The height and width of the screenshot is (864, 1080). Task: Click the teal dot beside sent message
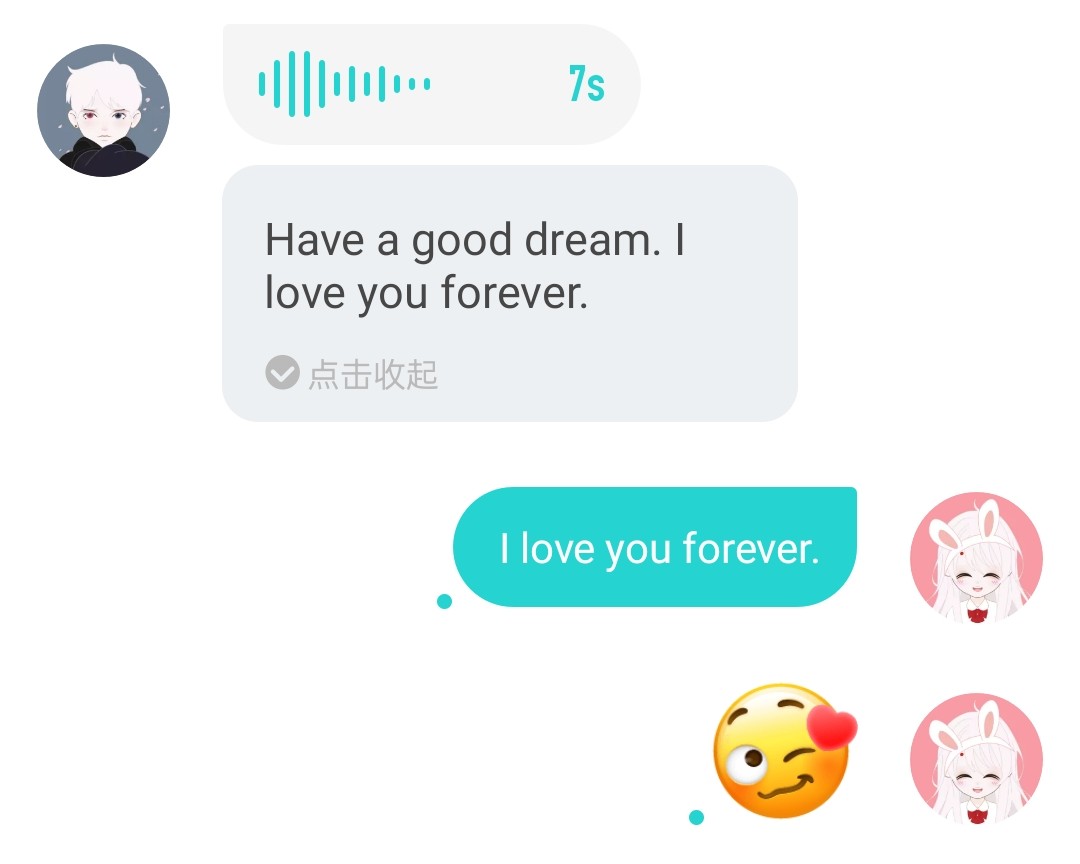click(x=444, y=601)
